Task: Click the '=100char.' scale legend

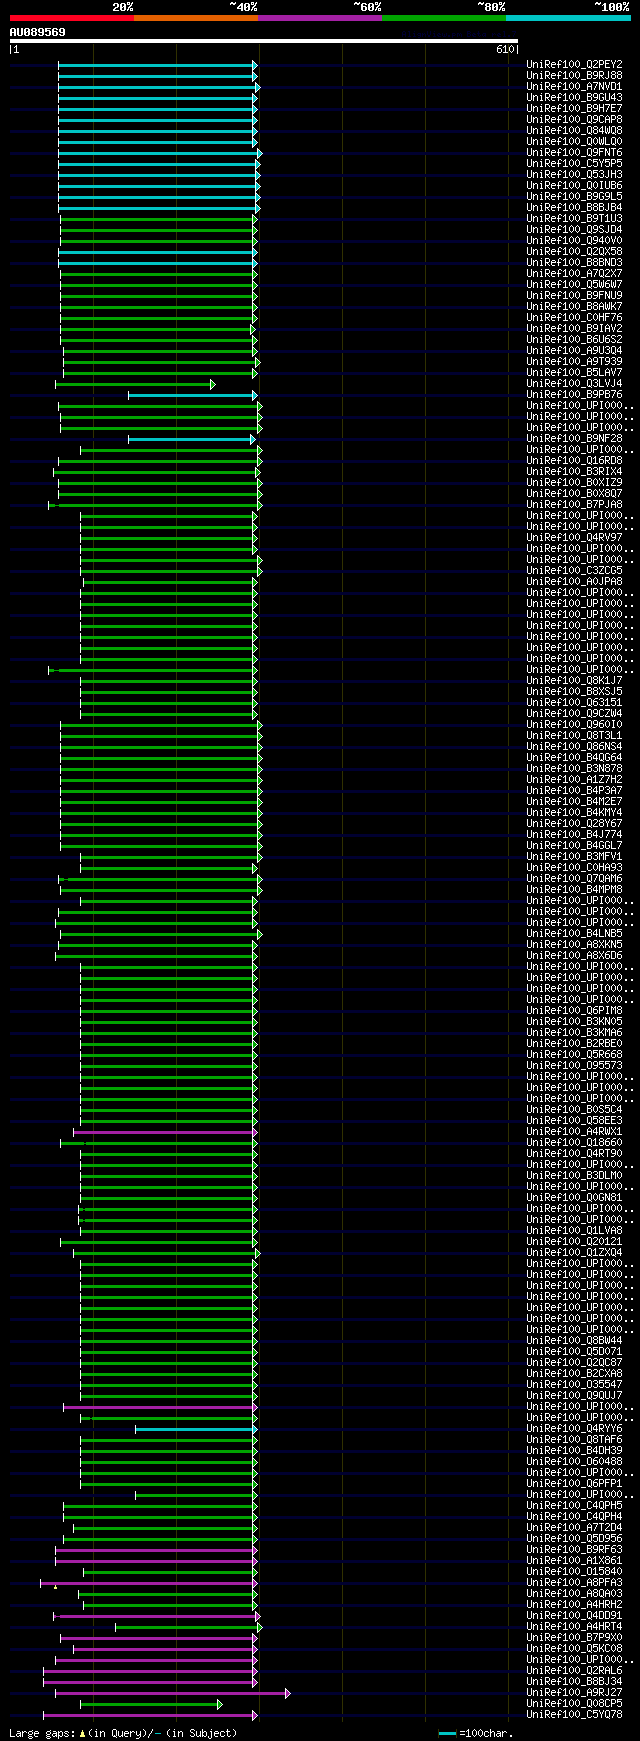Action: [475, 1733]
